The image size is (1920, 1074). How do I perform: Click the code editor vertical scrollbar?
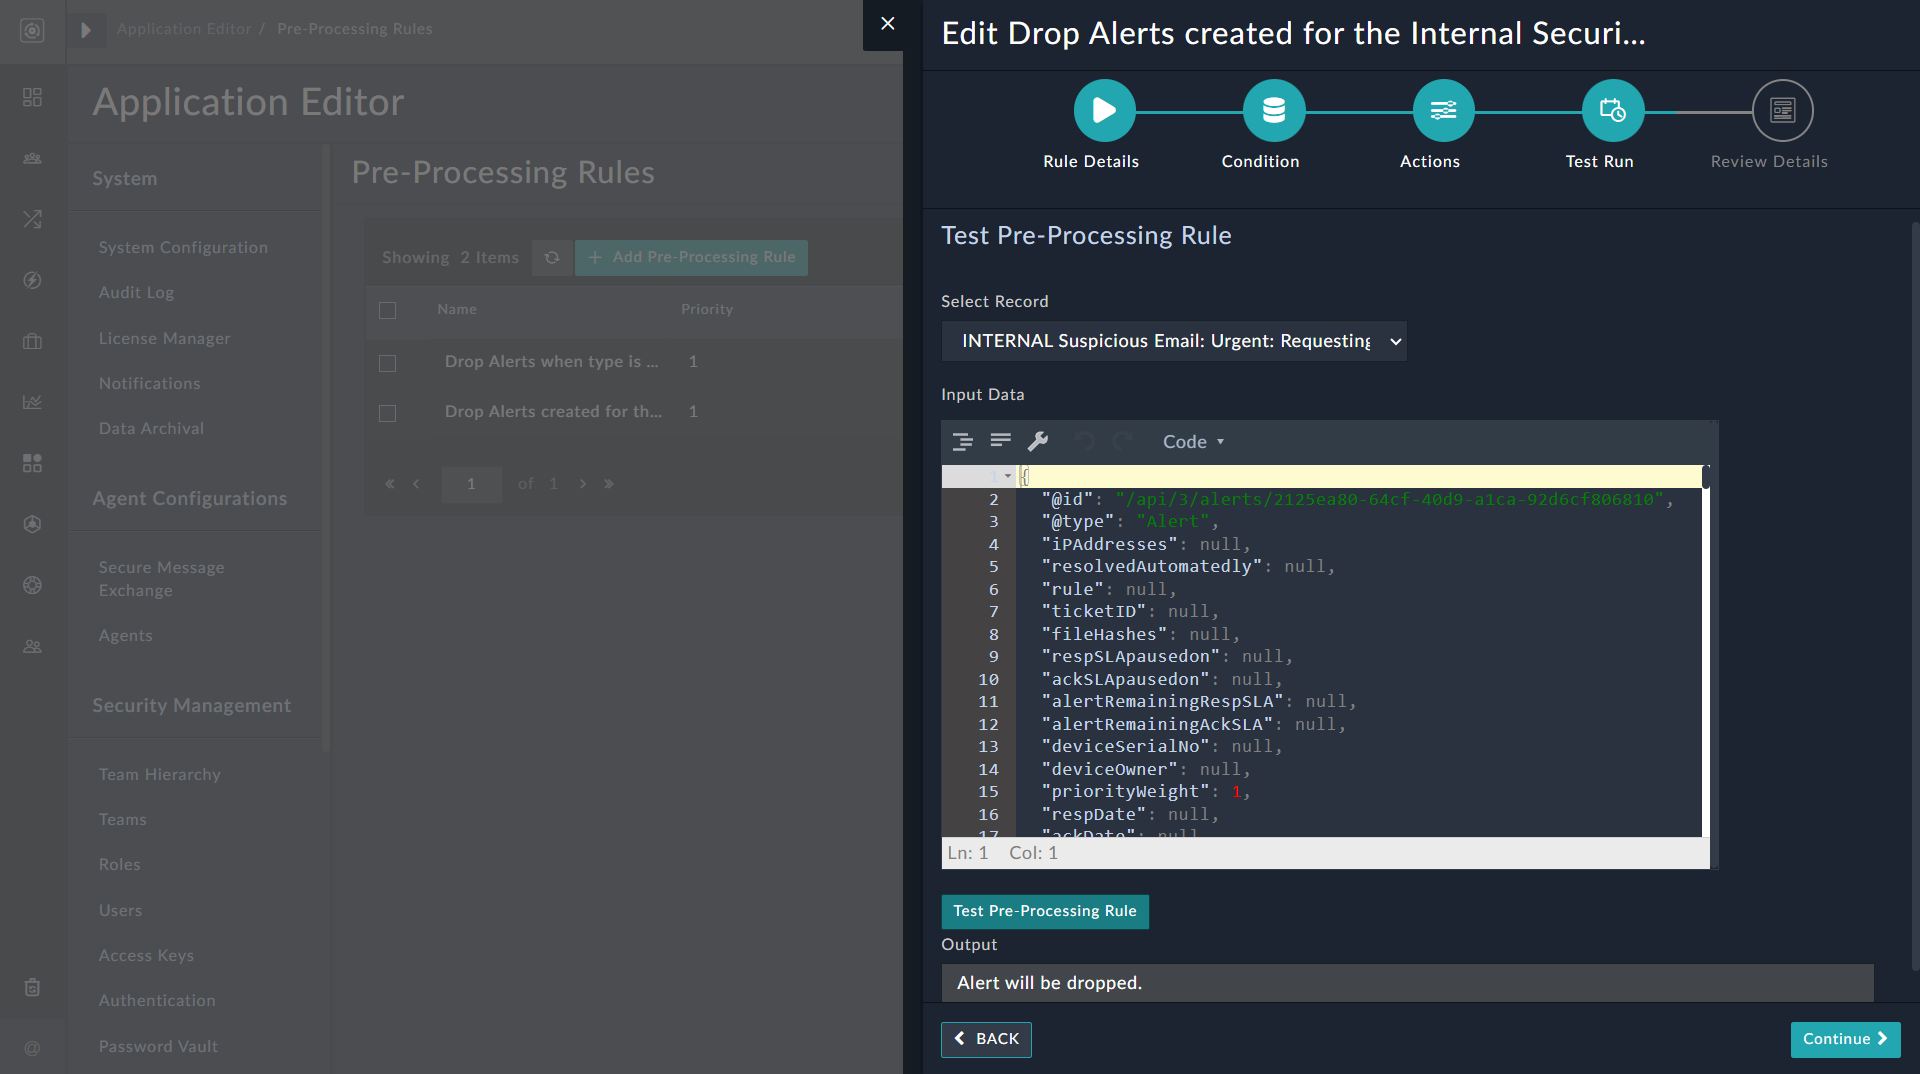click(x=1705, y=650)
